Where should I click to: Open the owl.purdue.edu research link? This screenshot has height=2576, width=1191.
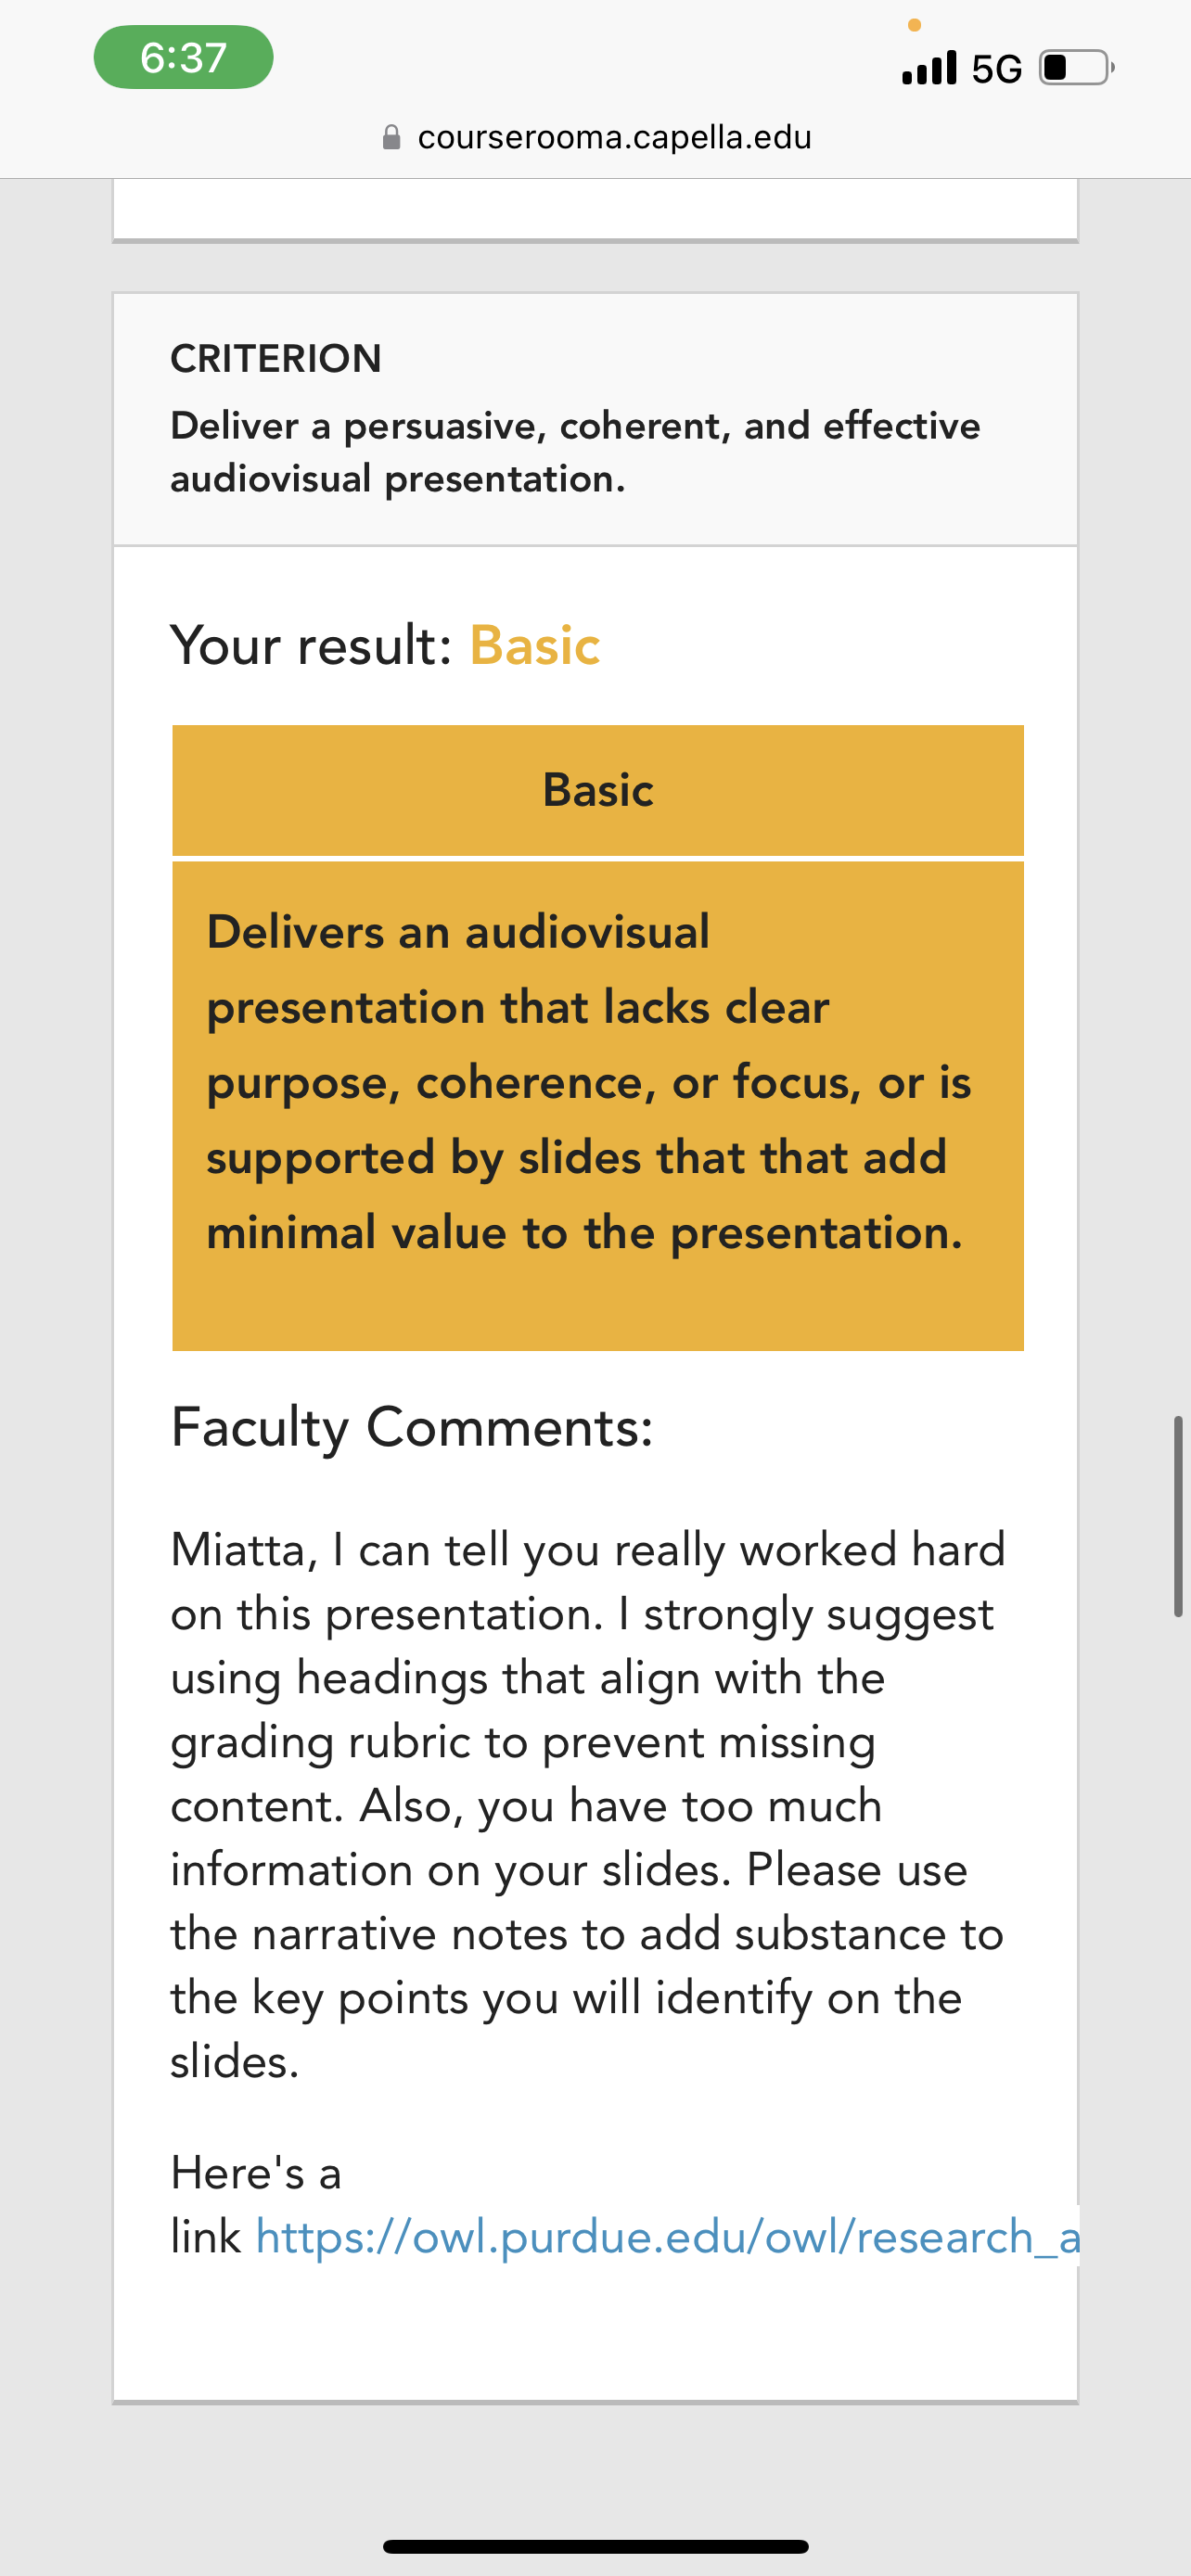click(667, 2236)
